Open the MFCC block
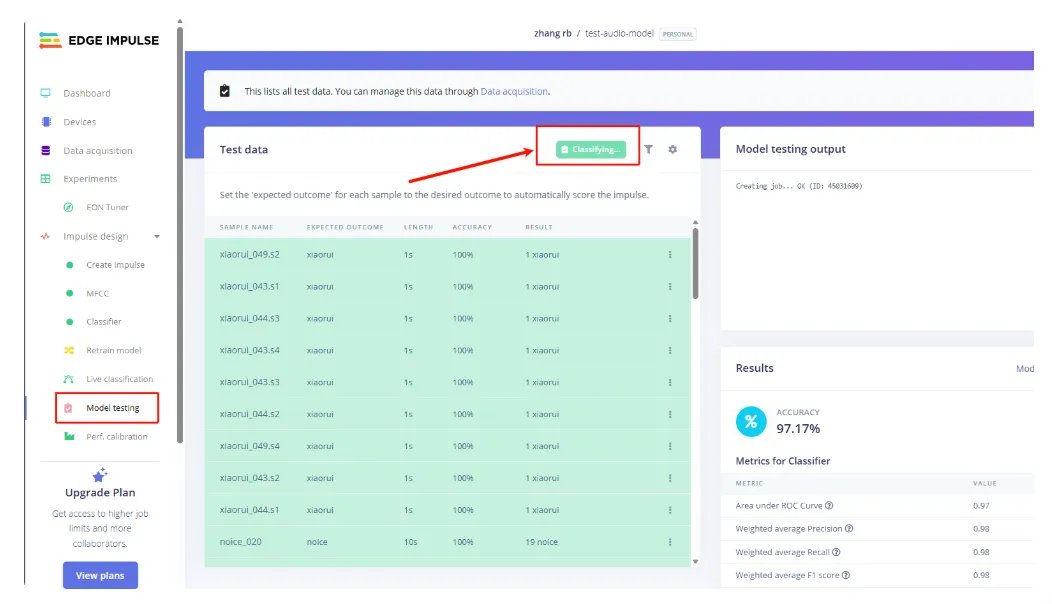This screenshot has width=1052, height=604. click(x=97, y=294)
